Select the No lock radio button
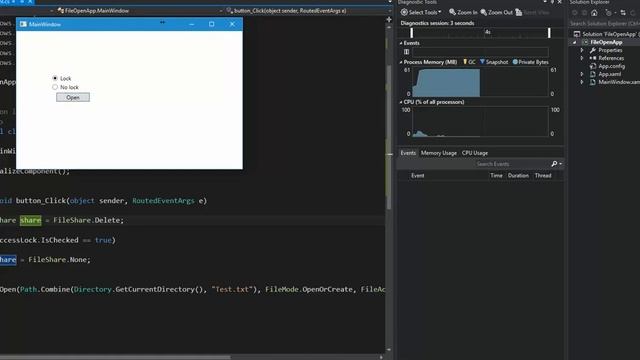The width and height of the screenshot is (640, 360). tap(55, 87)
